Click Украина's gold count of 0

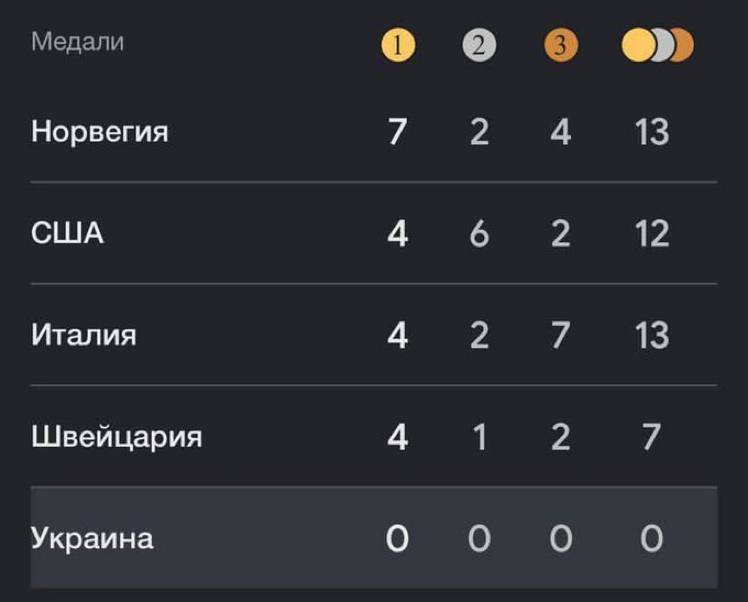point(397,538)
